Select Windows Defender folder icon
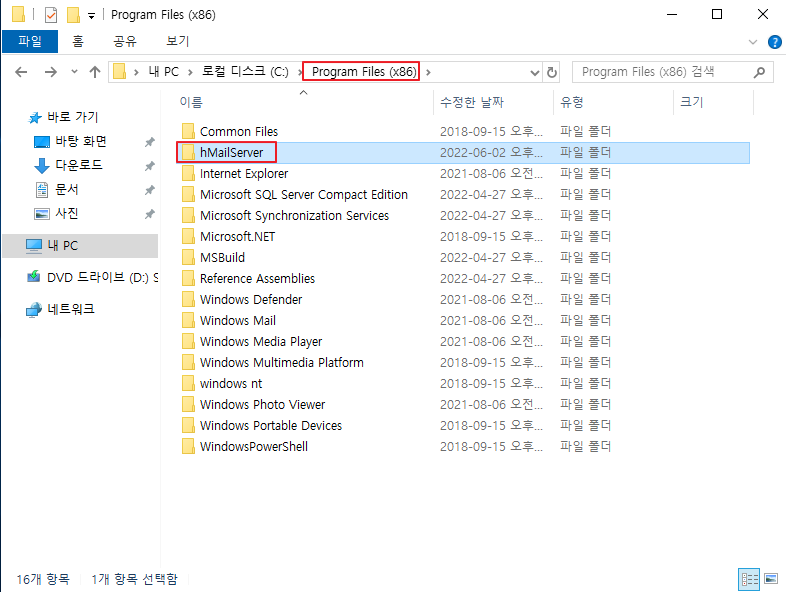This screenshot has width=787, height=592. 188,300
